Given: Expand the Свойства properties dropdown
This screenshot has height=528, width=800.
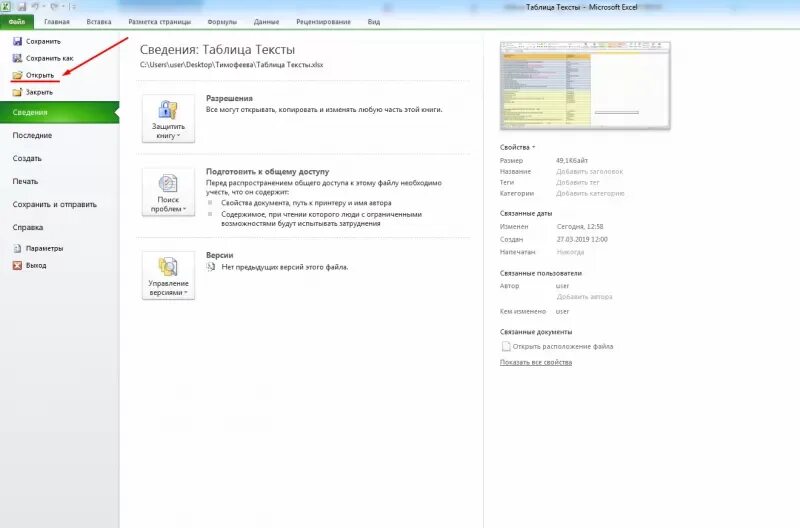Looking at the screenshot, I should point(517,147).
